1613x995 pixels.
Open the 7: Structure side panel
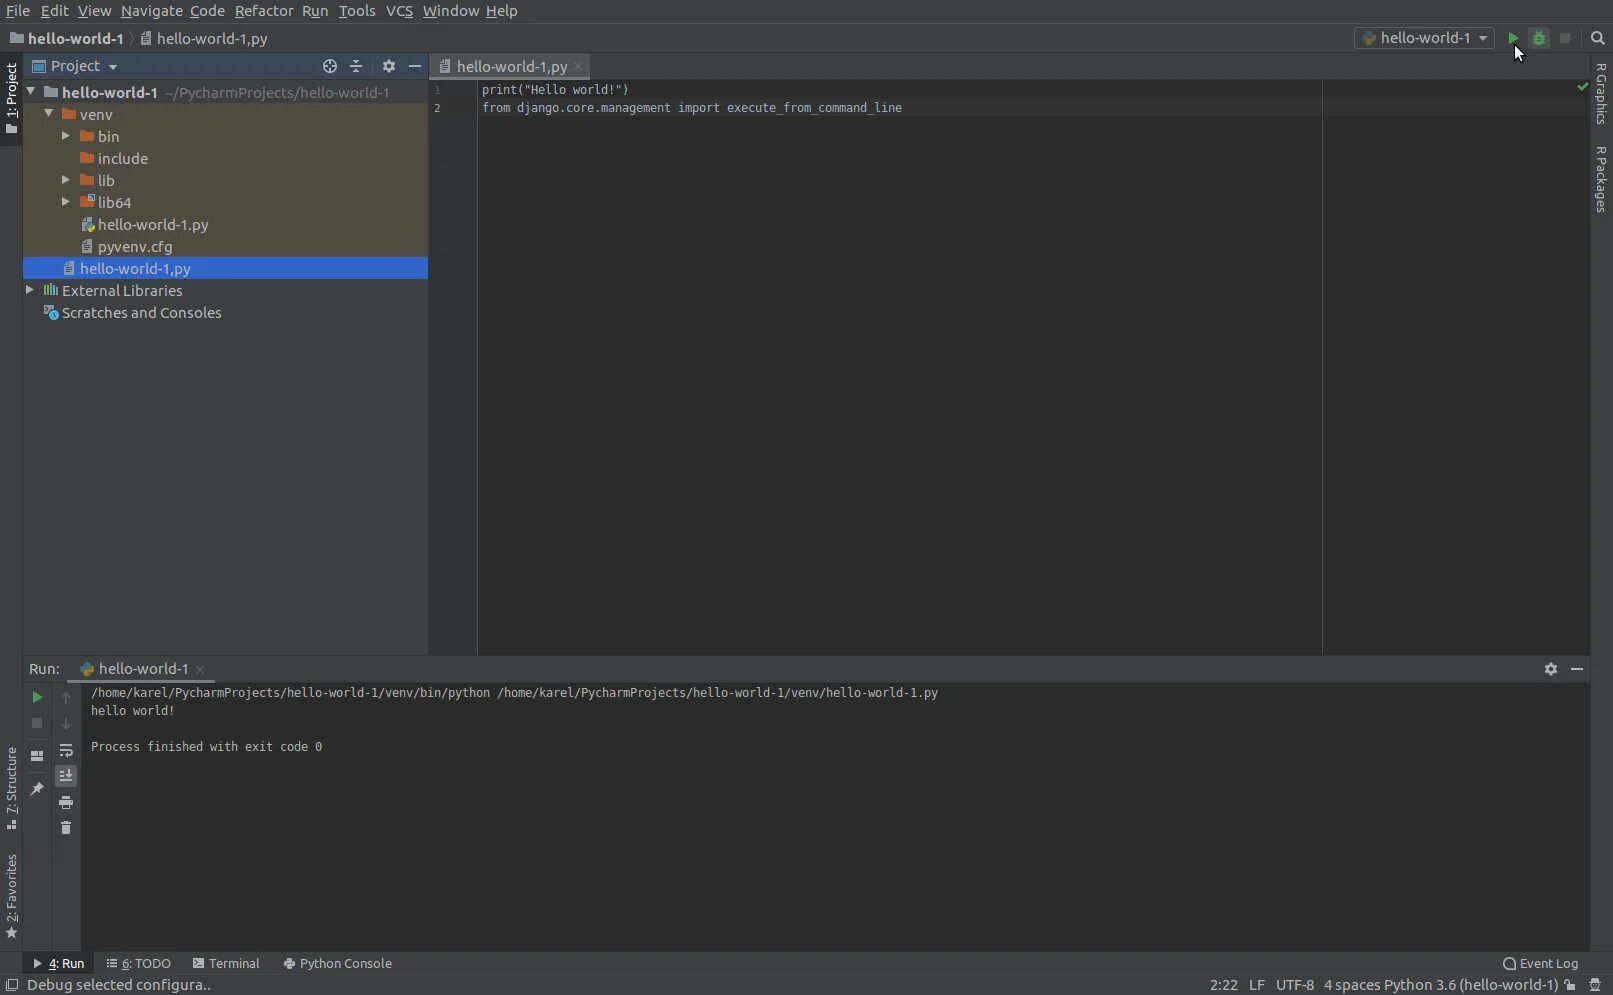click(x=11, y=789)
